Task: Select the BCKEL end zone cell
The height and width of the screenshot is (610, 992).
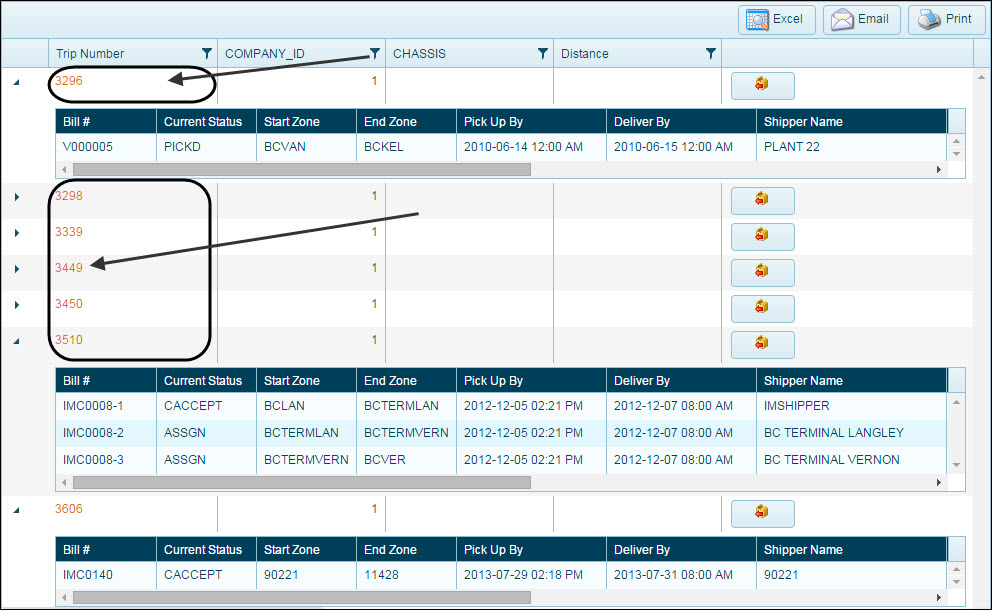Action: pos(406,147)
